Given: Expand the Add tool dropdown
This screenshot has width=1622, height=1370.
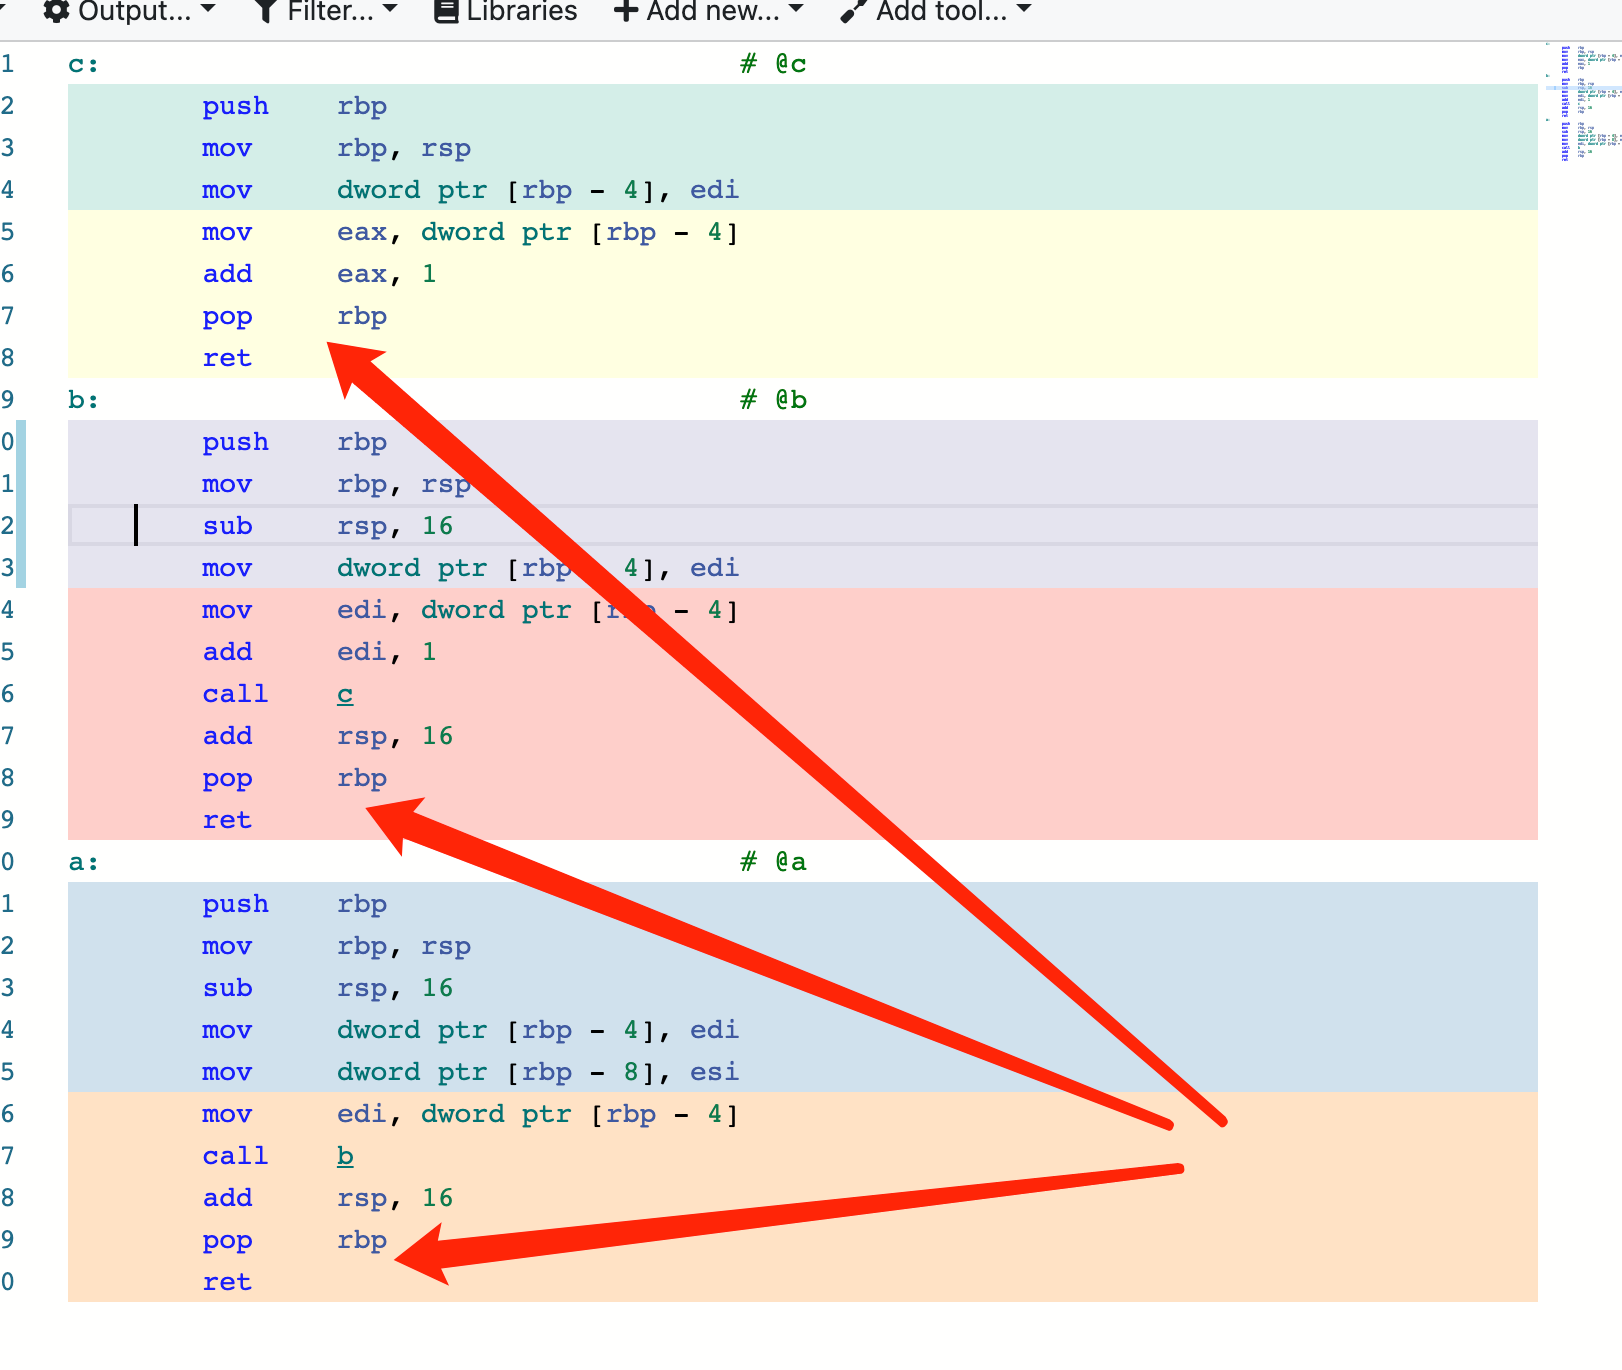Looking at the screenshot, I should pyautogui.click(x=935, y=11).
